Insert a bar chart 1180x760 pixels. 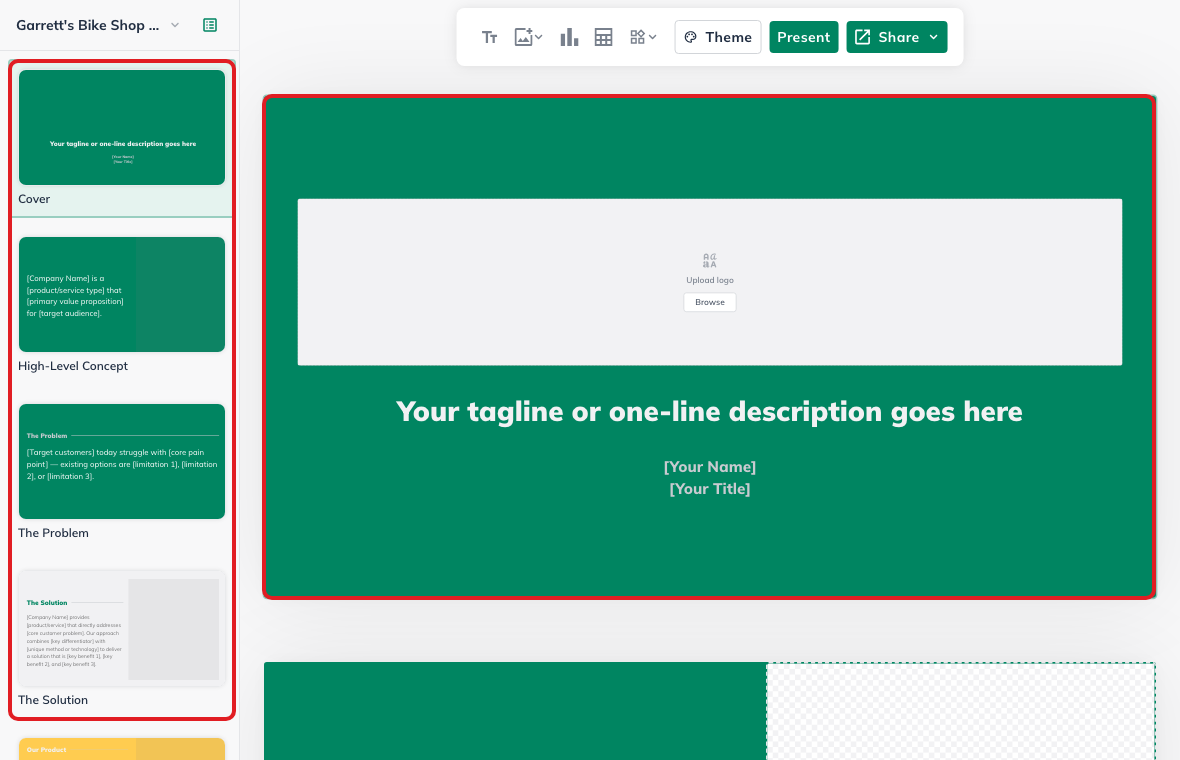pos(569,38)
